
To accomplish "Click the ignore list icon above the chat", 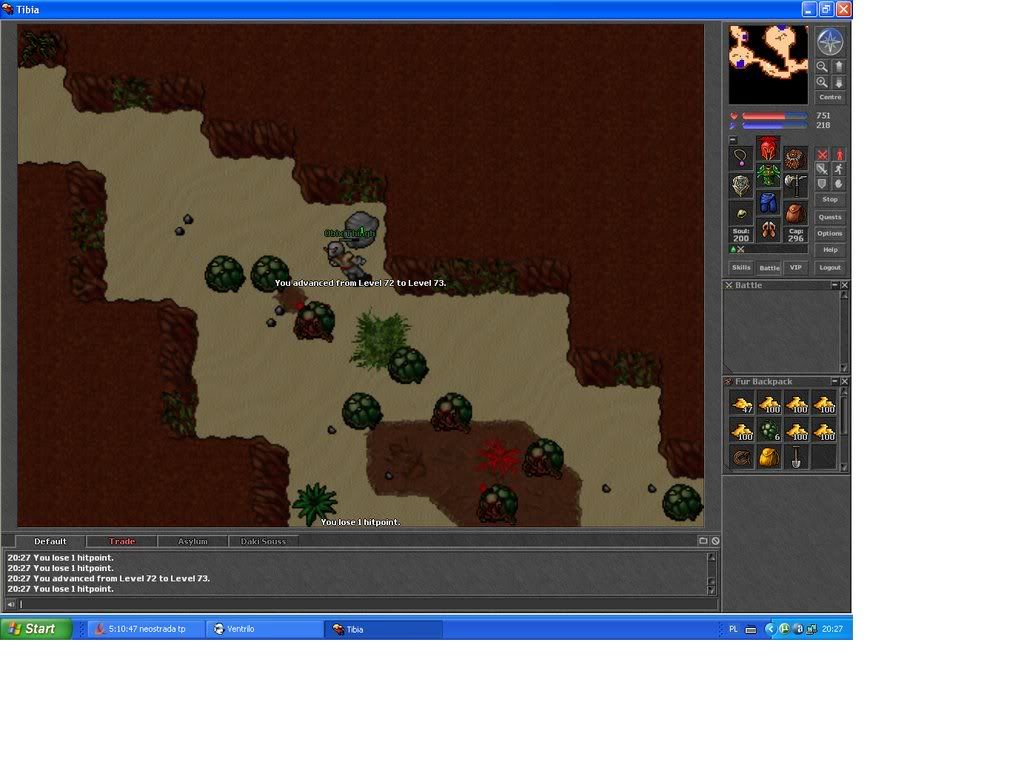I will [716, 541].
